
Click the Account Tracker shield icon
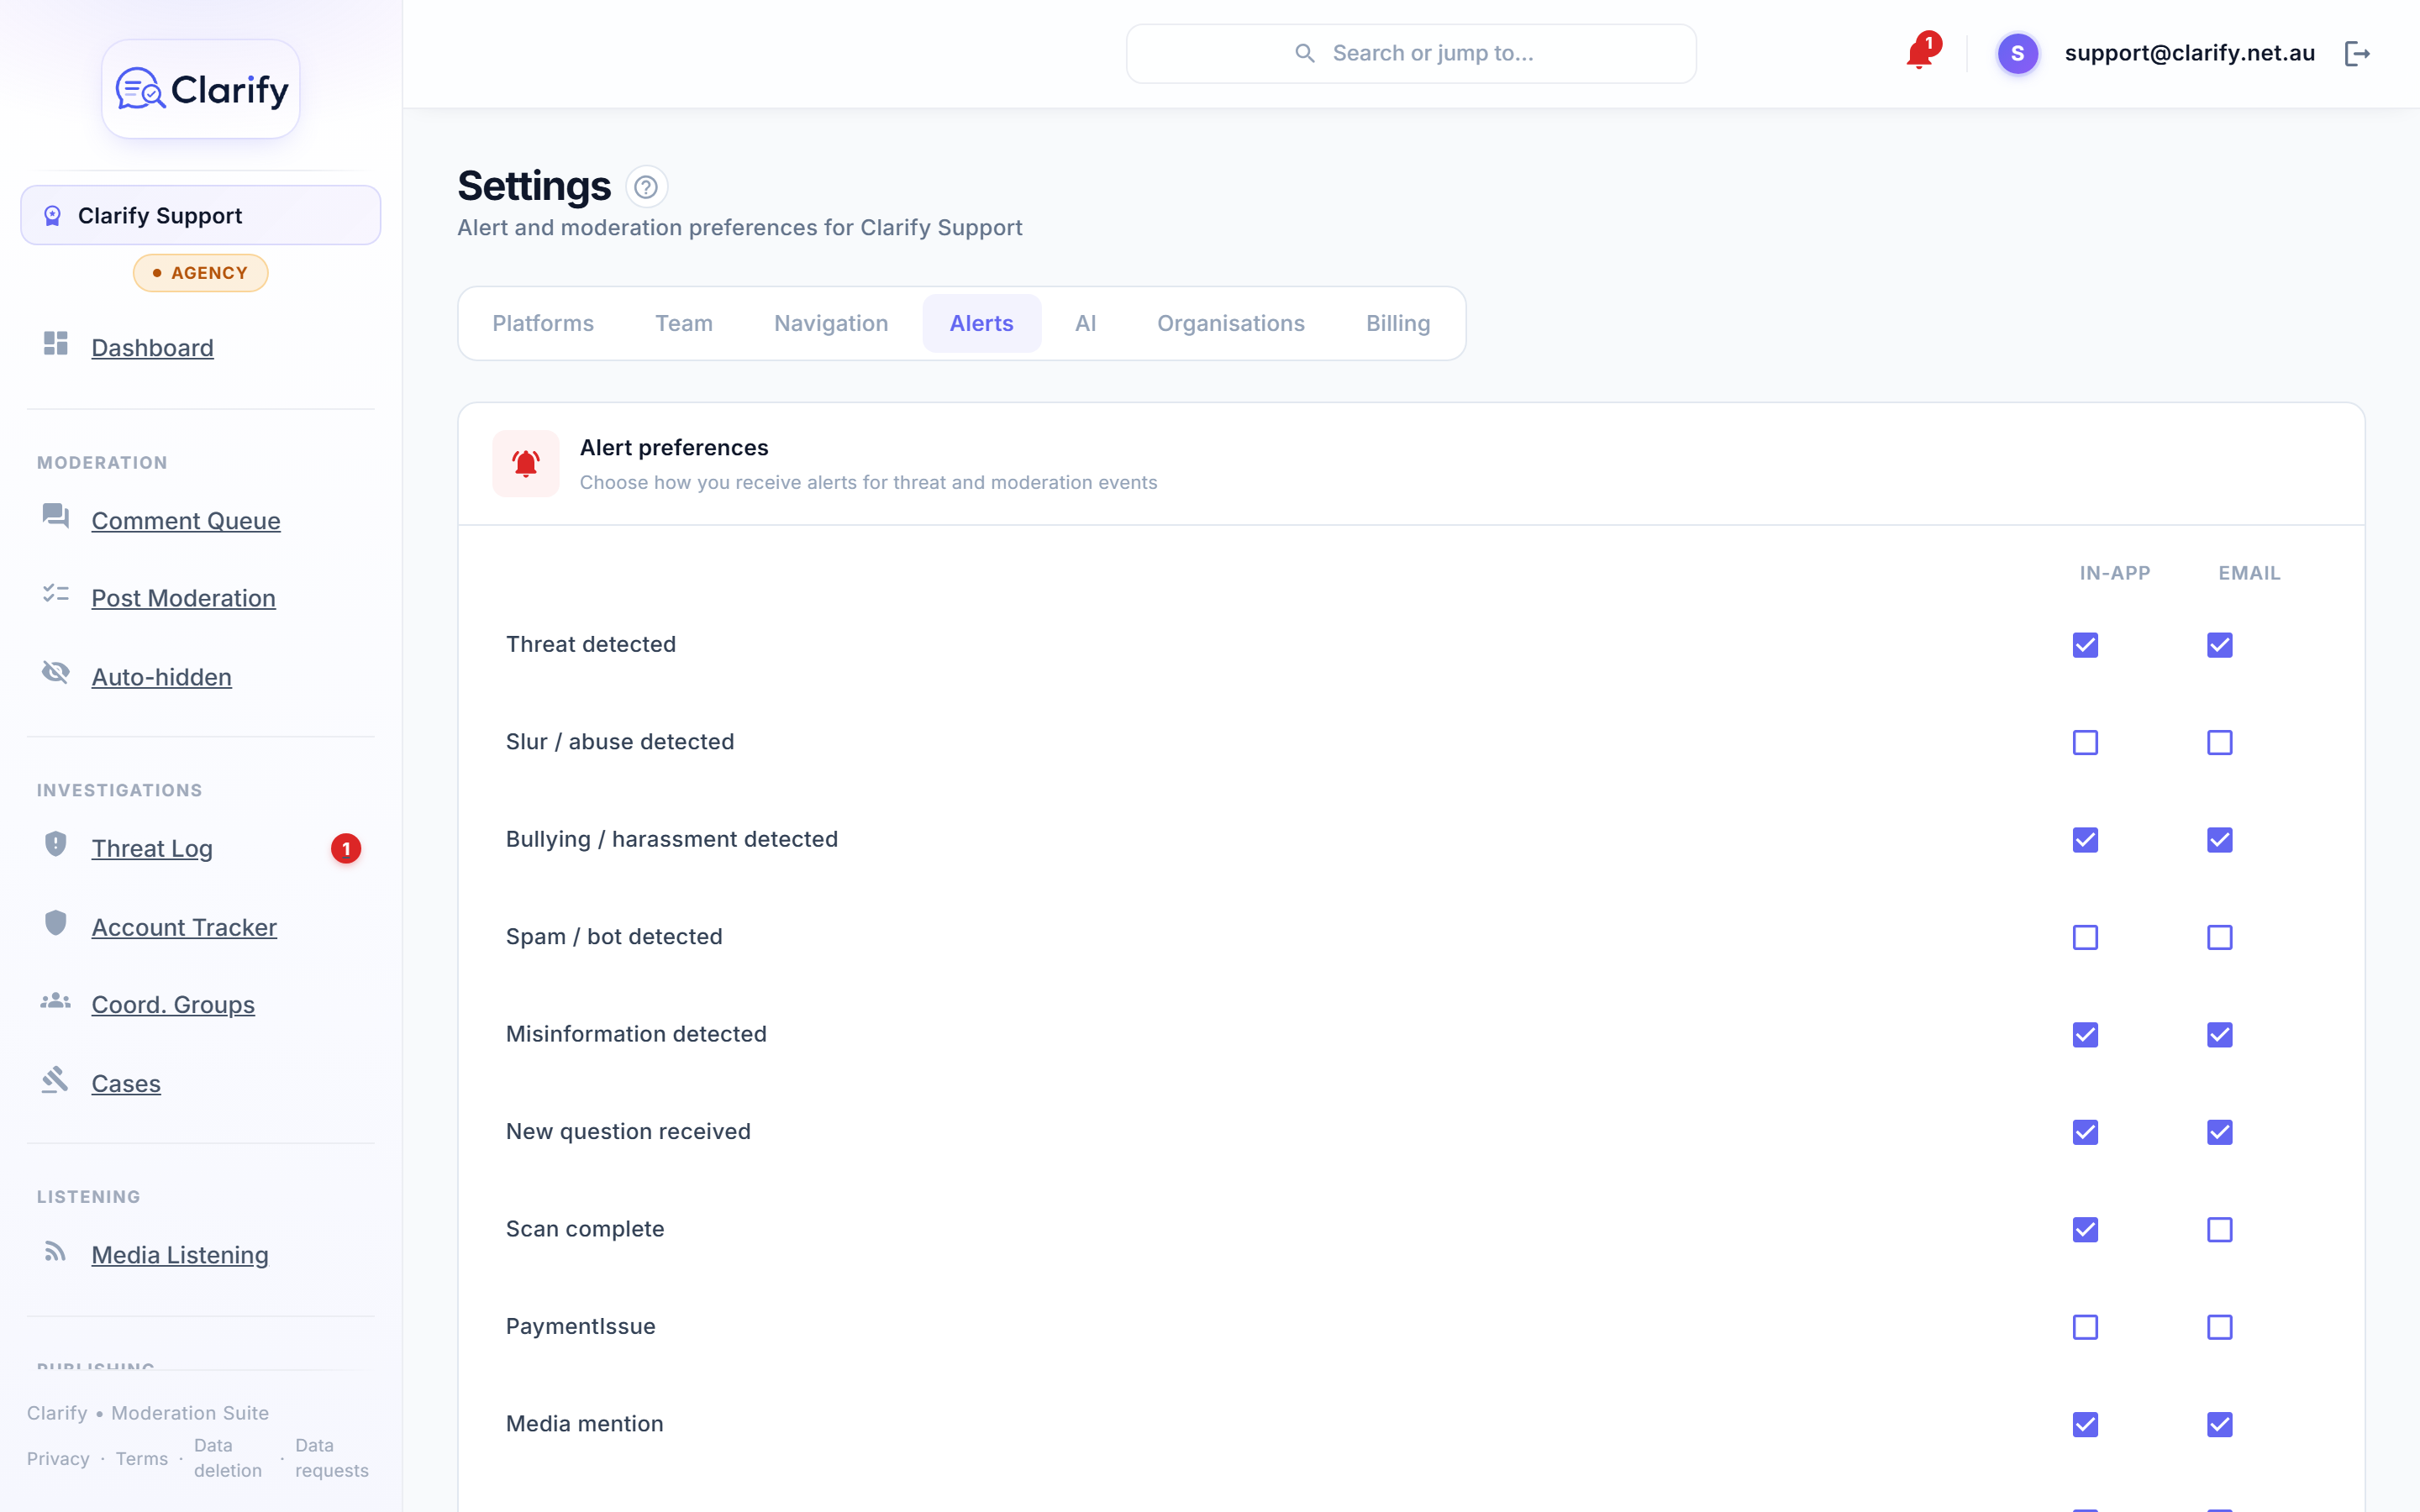56,923
